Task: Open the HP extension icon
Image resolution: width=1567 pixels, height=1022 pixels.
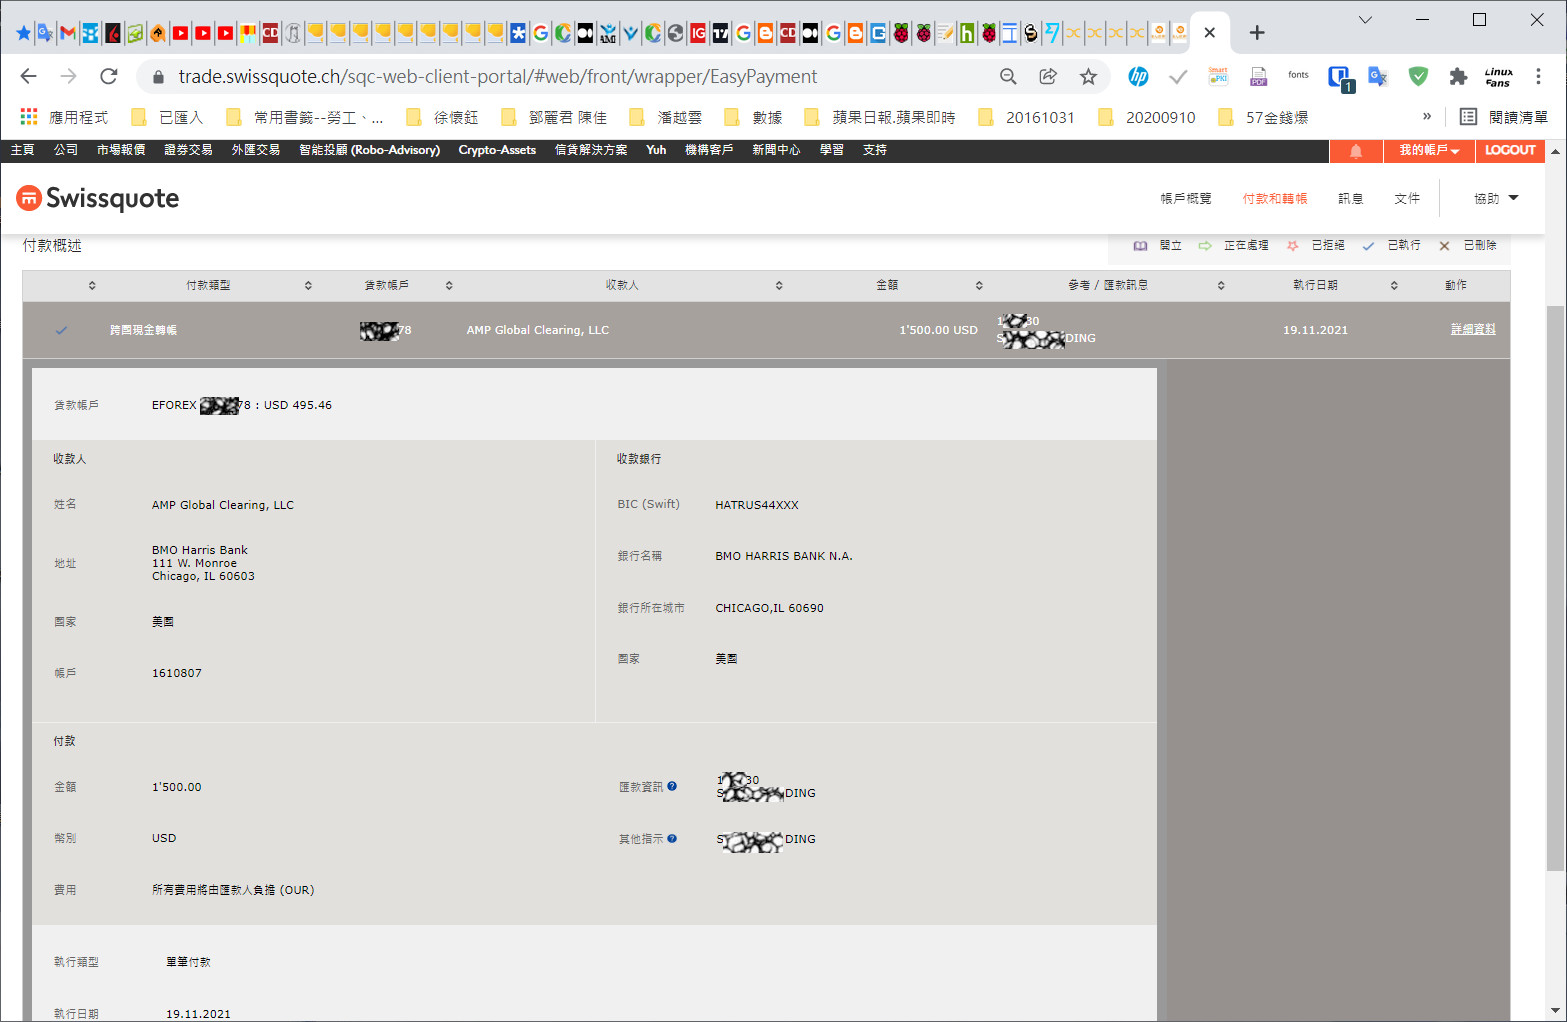Action: click(x=1138, y=77)
